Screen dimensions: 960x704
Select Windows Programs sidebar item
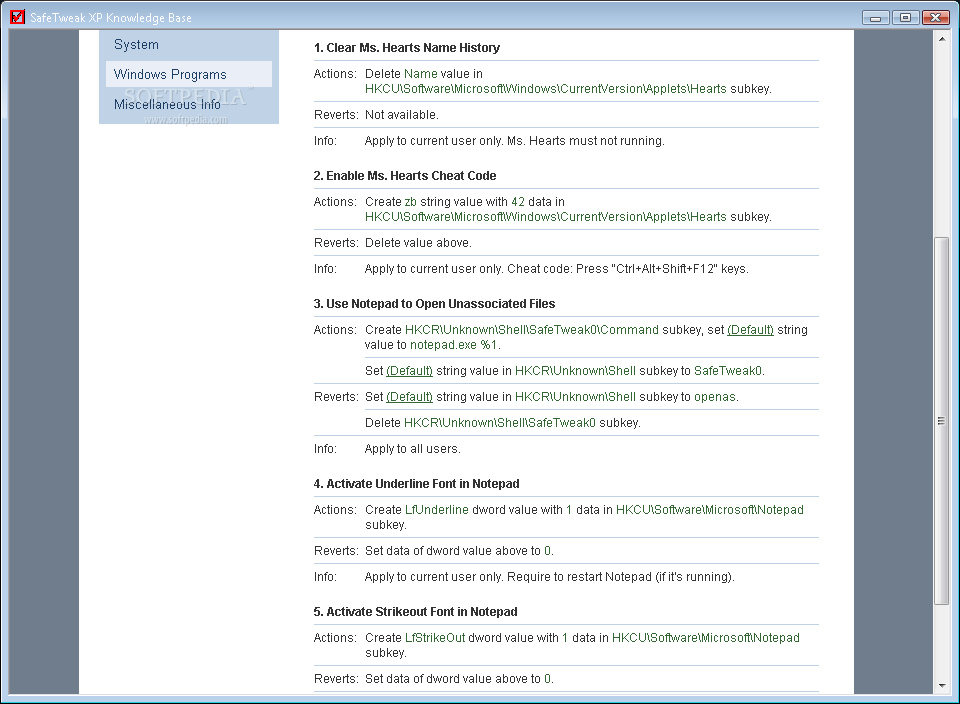(189, 74)
